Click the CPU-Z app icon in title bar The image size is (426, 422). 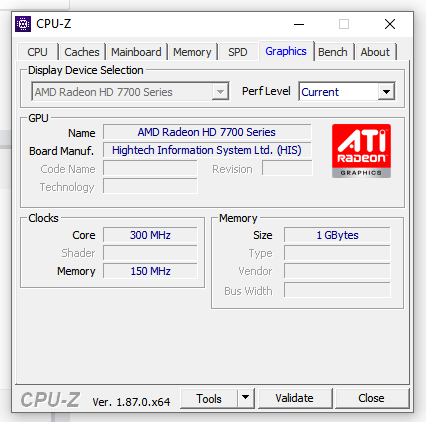coord(23,24)
